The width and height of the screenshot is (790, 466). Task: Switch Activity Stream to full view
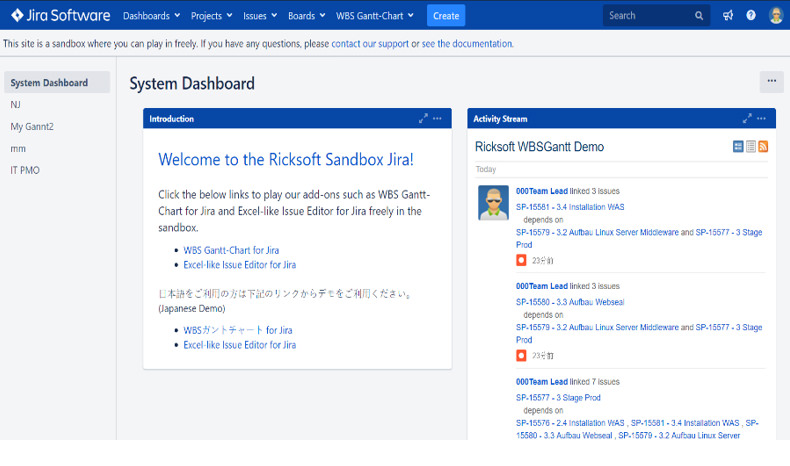738,147
